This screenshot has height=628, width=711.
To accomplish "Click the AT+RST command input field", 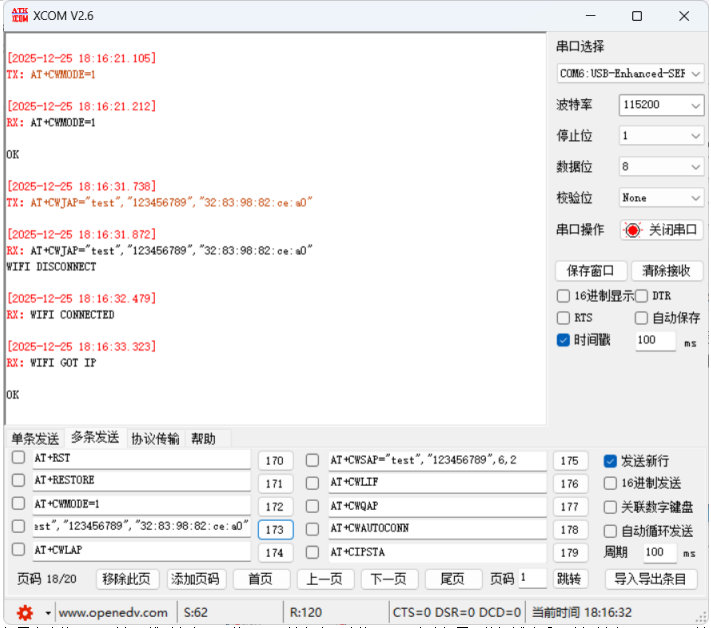I will click(x=141, y=458).
